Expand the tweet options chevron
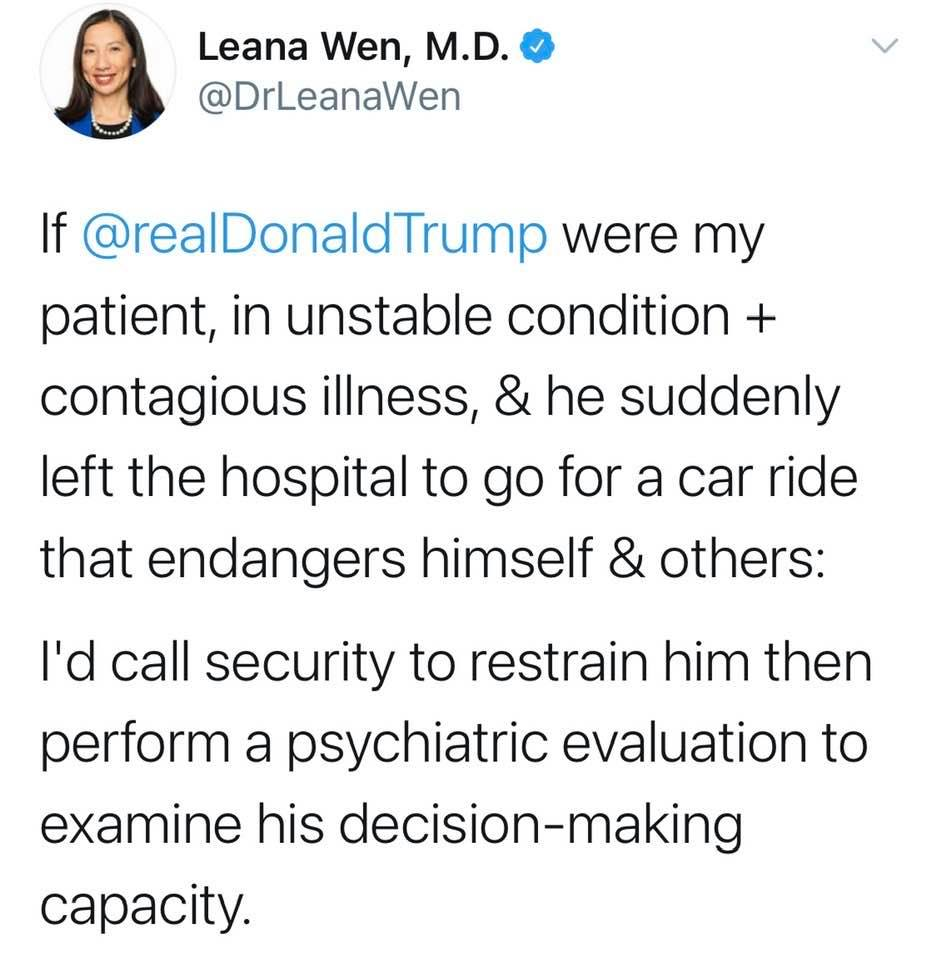The width and height of the screenshot is (936, 960). (885, 45)
